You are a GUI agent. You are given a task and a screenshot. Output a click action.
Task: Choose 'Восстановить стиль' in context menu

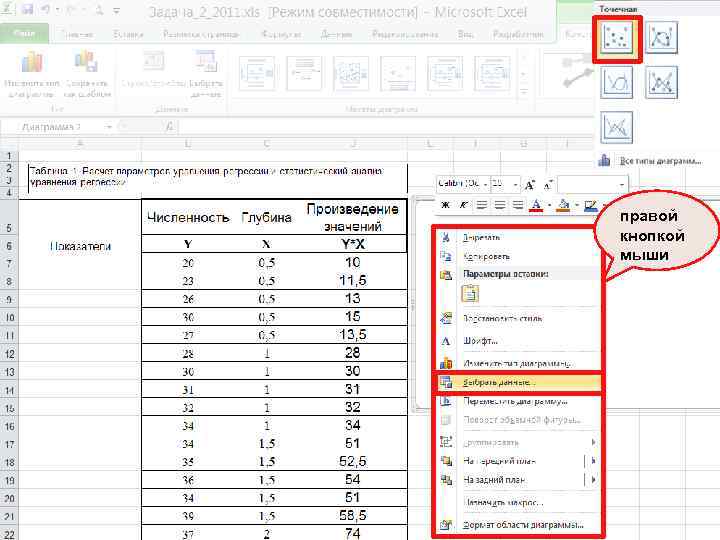click(517, 318)
